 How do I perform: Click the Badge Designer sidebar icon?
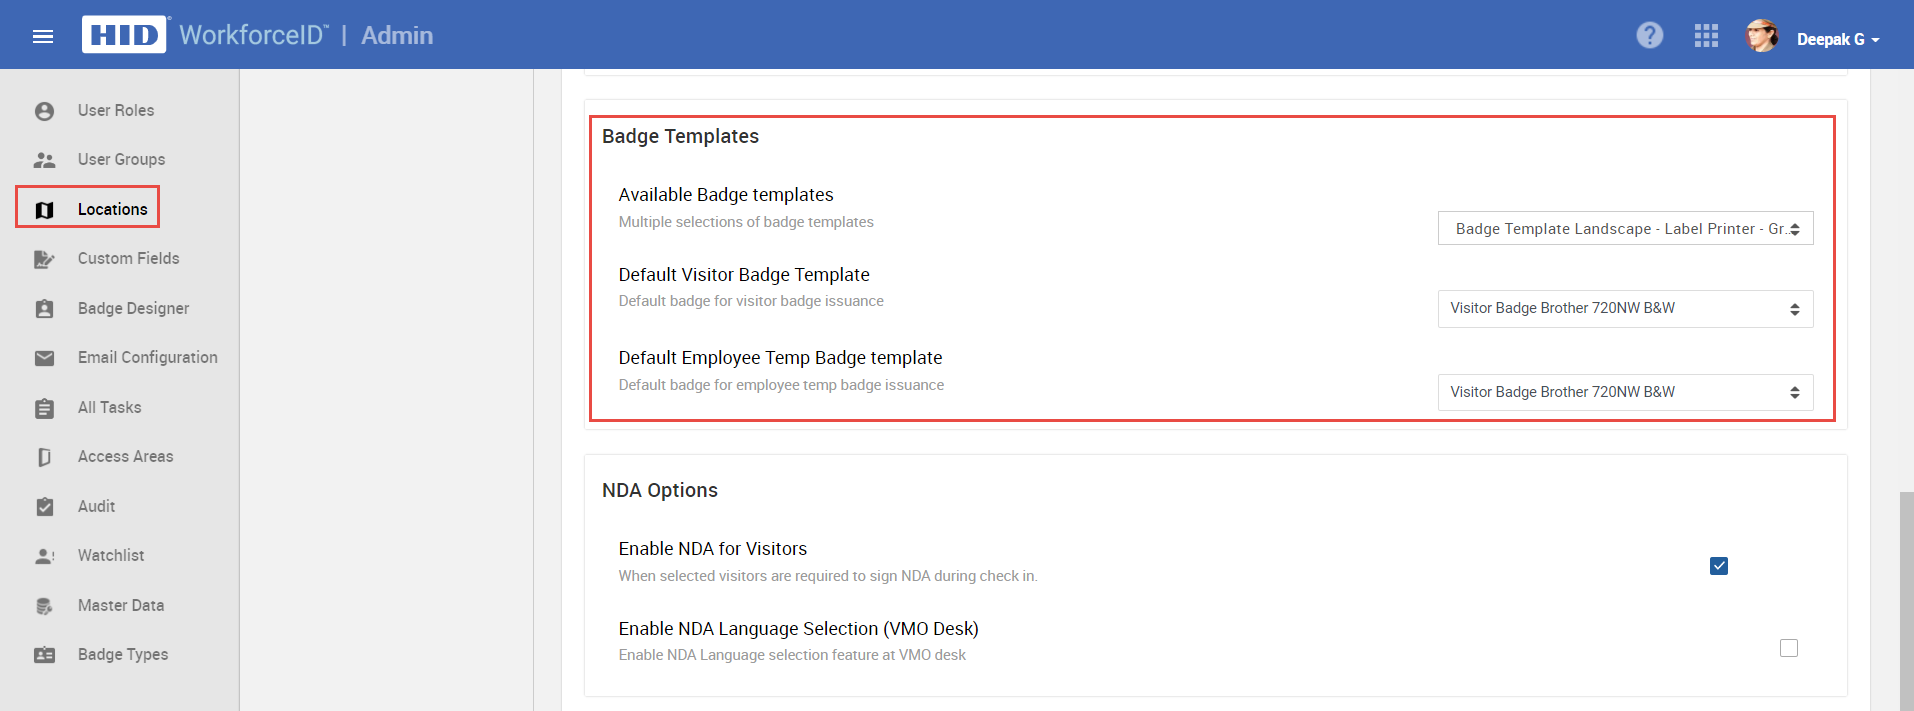tap(44, 309)
